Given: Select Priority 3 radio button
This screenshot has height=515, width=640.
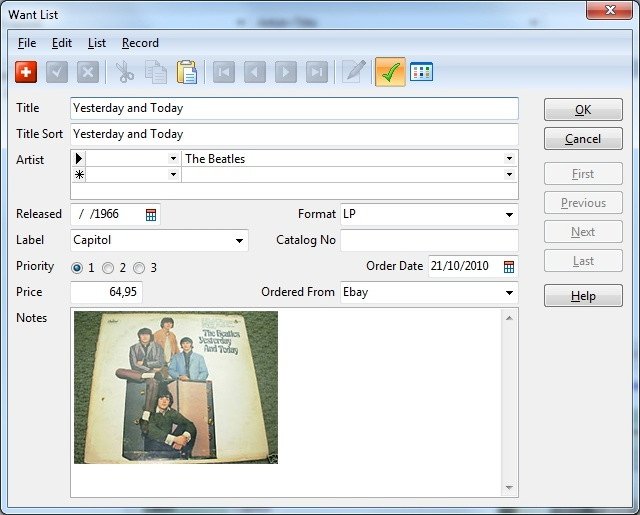Looking at the screenshot, I should (x=139, y=268).
